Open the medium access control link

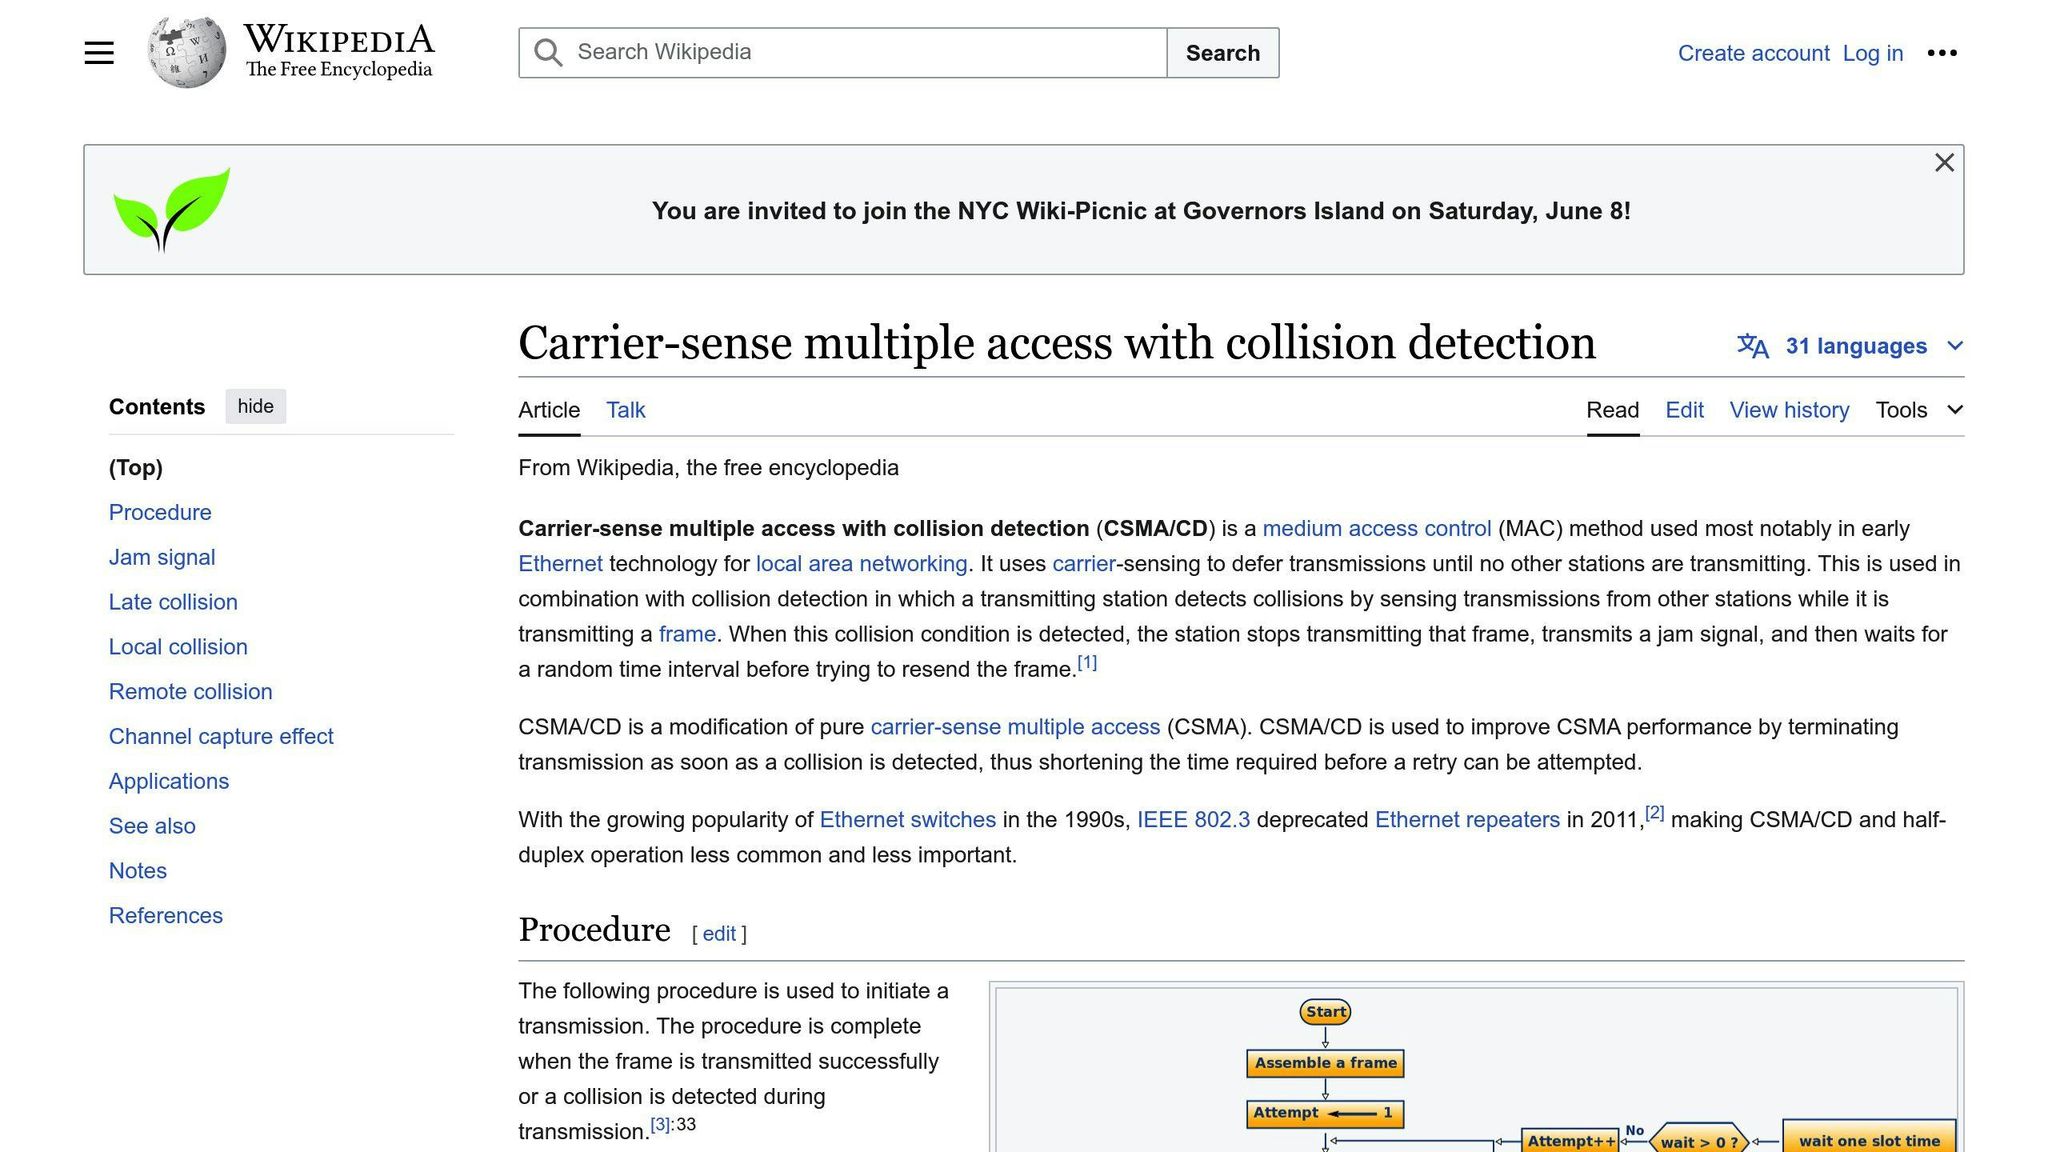[x=1376, y=529]
